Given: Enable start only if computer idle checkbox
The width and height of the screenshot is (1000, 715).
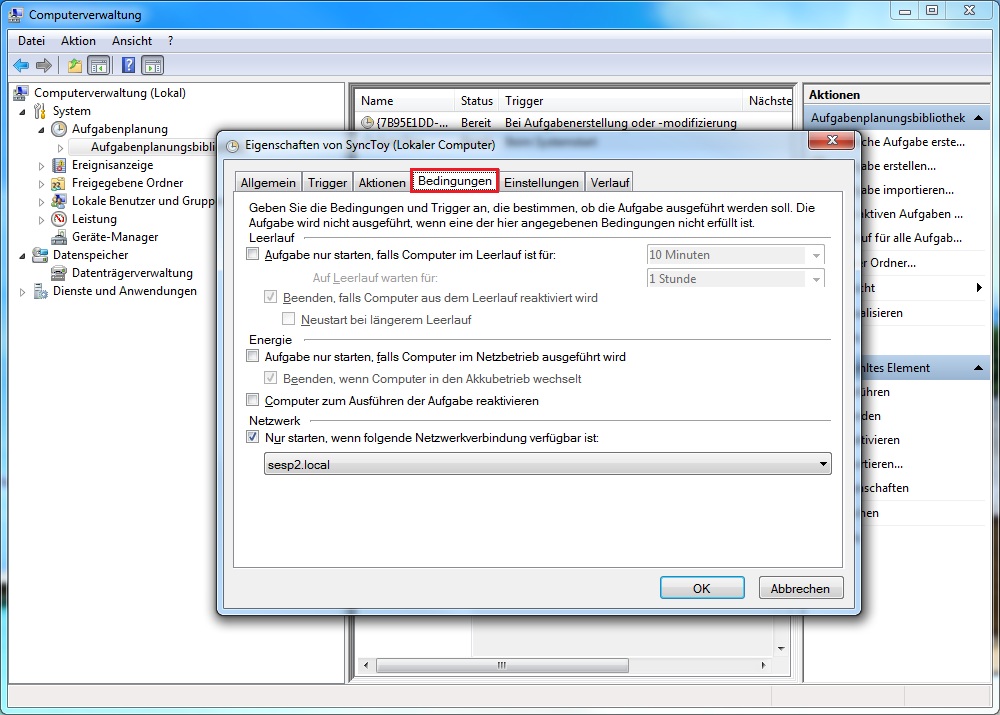Looking at the screenshot, I should (253, 254).
